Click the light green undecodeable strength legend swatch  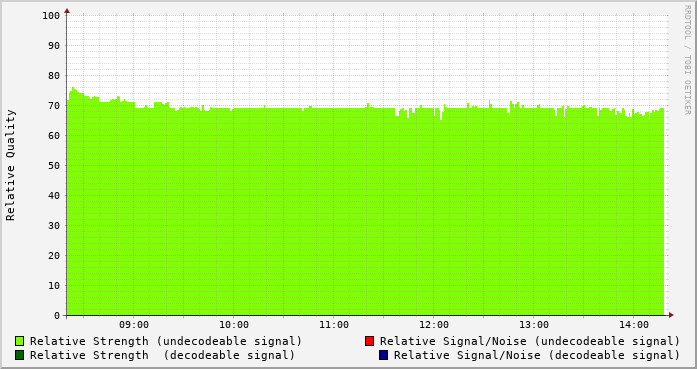19,341
